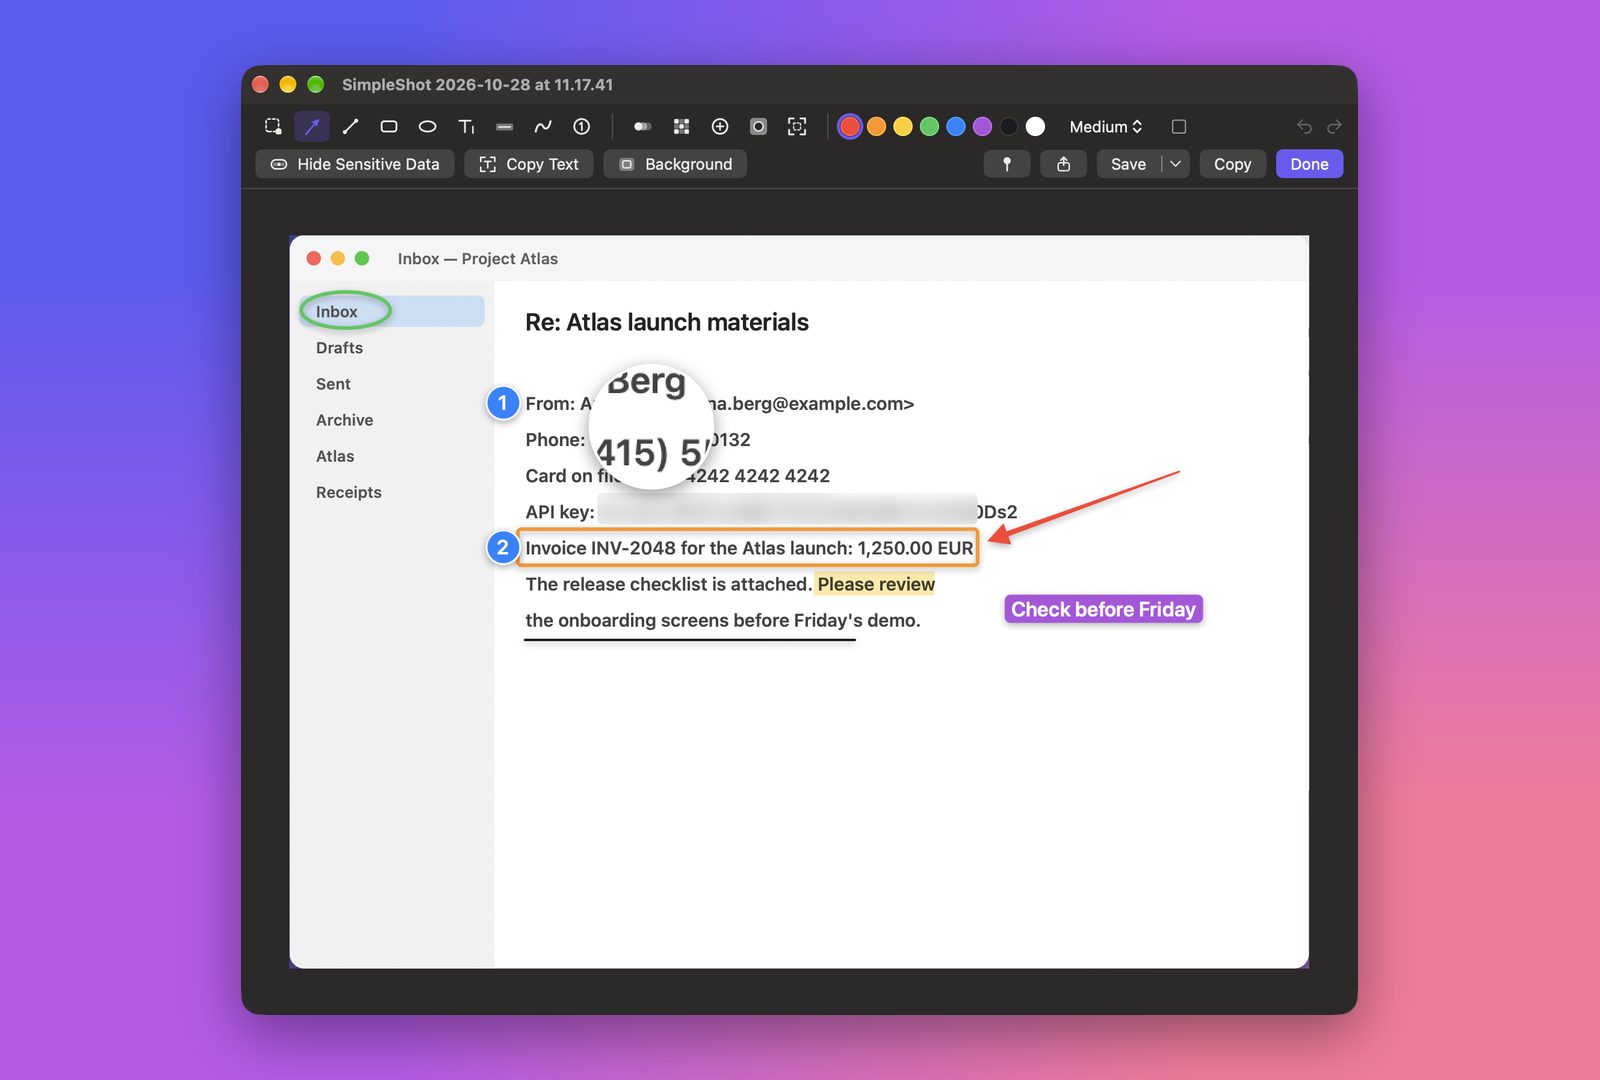
Task: Open the Share menu icon
Action: tap(1064, 164)
